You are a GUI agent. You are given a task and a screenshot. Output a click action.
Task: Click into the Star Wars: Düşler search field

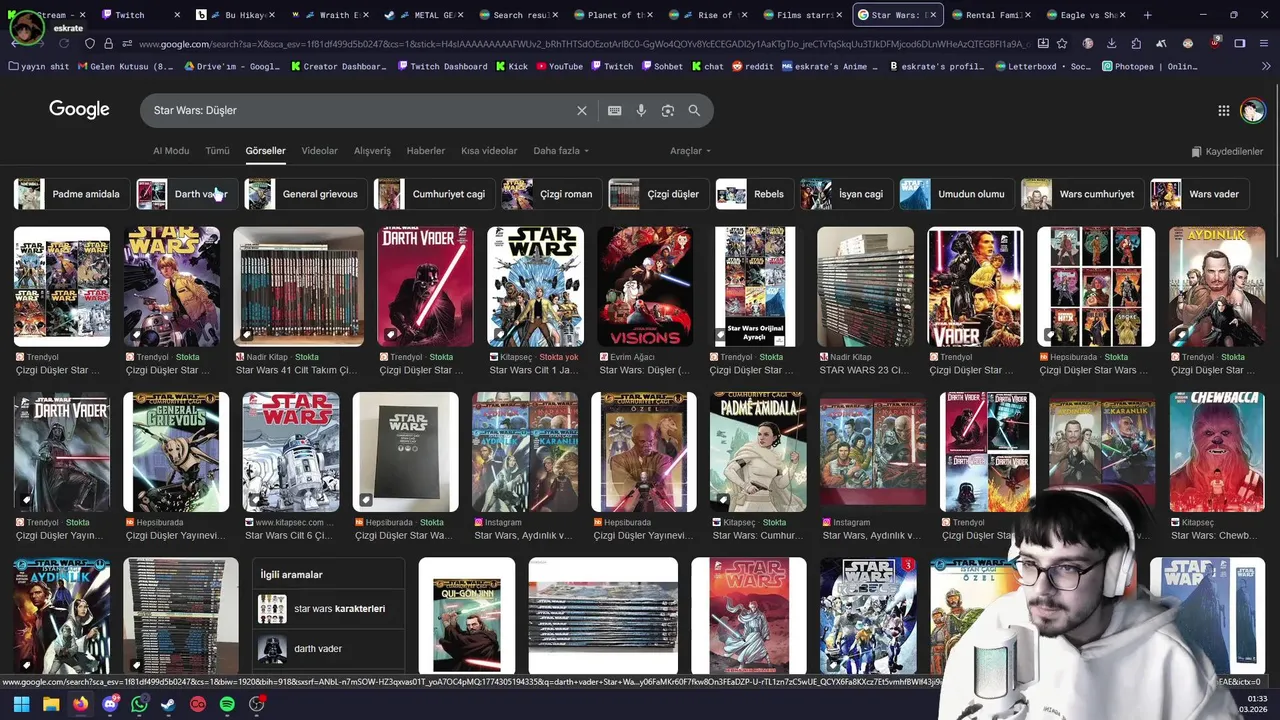coord(360,111)
